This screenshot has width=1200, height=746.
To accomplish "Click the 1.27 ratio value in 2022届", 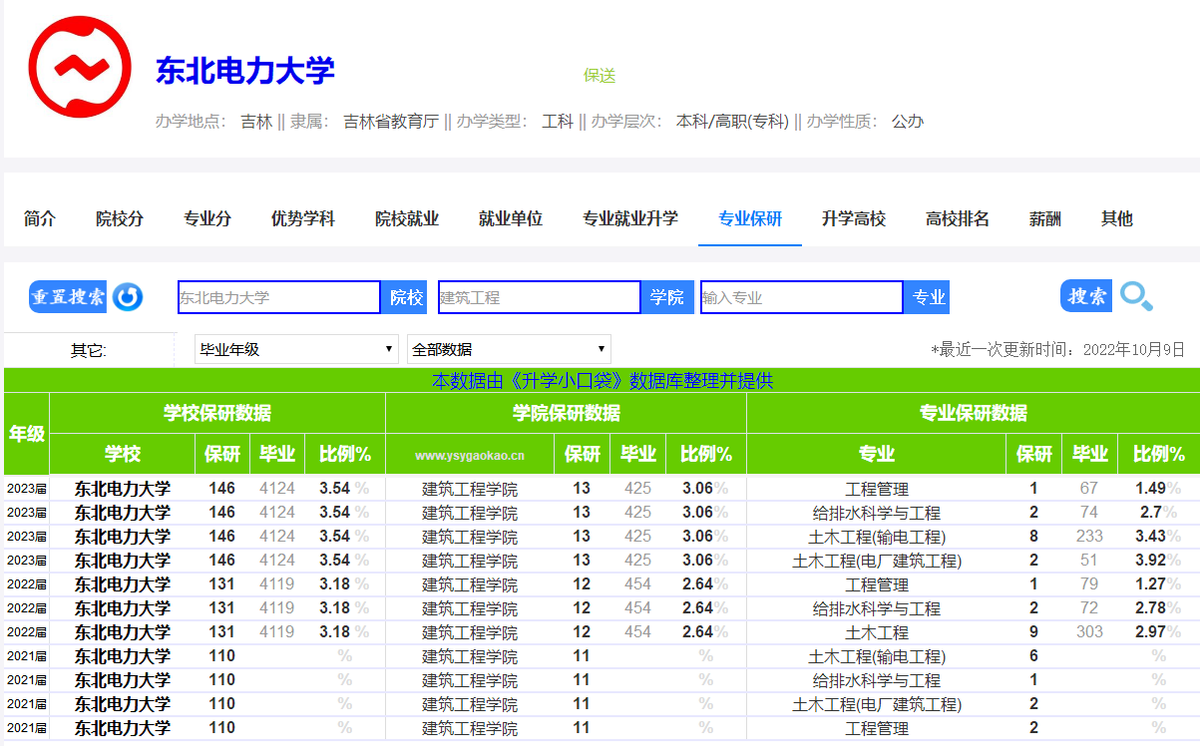I will click(1151, 584).
